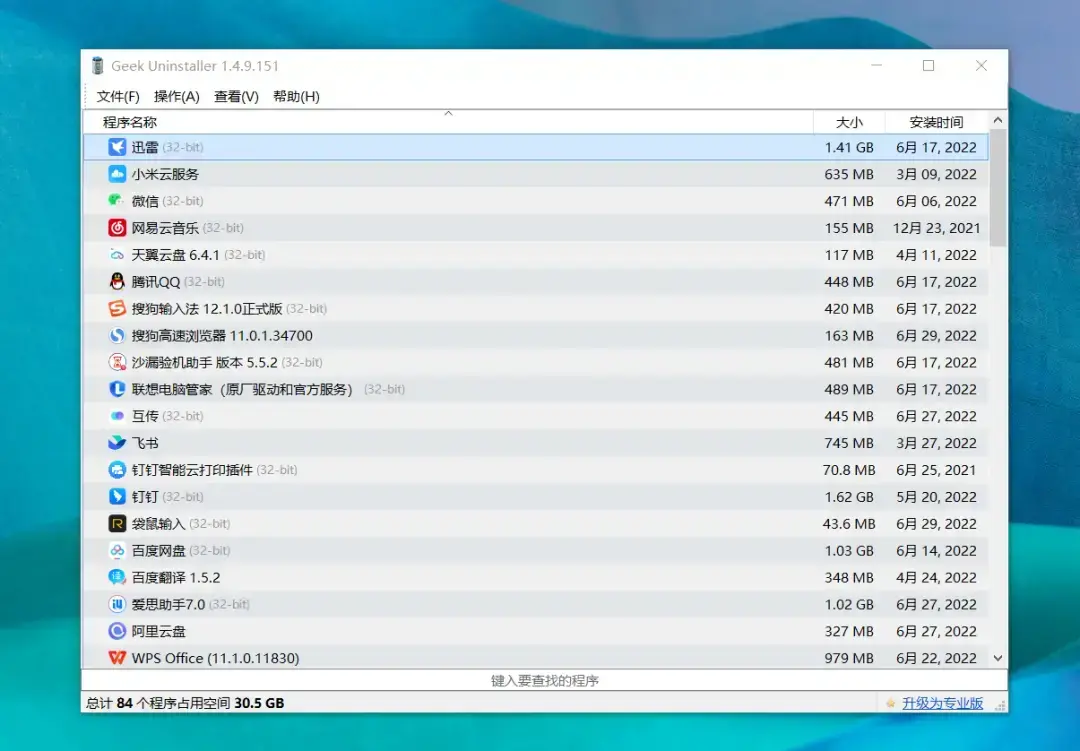Sort by 程序名称 column header
Image resolution: width=1080 pixels, height=751 pixels.
130,122
